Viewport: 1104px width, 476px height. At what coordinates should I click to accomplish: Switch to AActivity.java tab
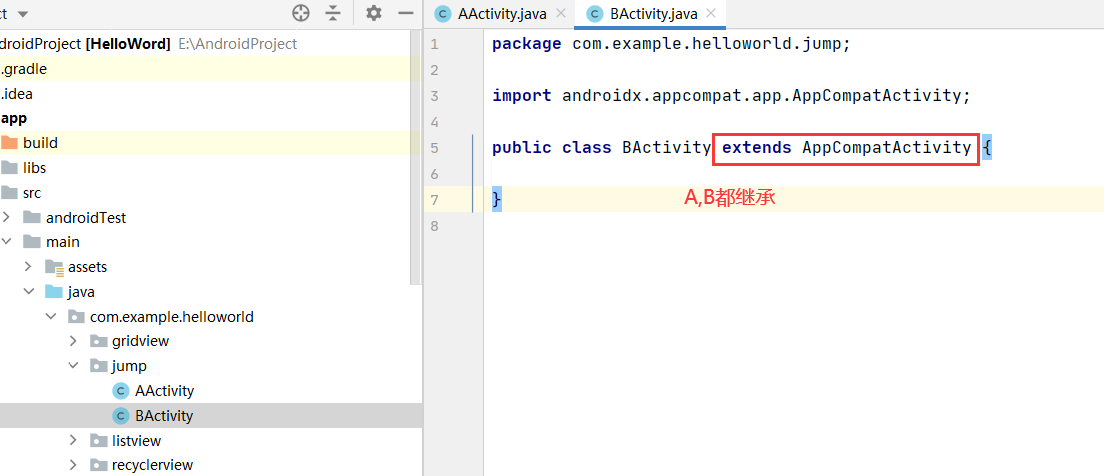click(501, 13)
